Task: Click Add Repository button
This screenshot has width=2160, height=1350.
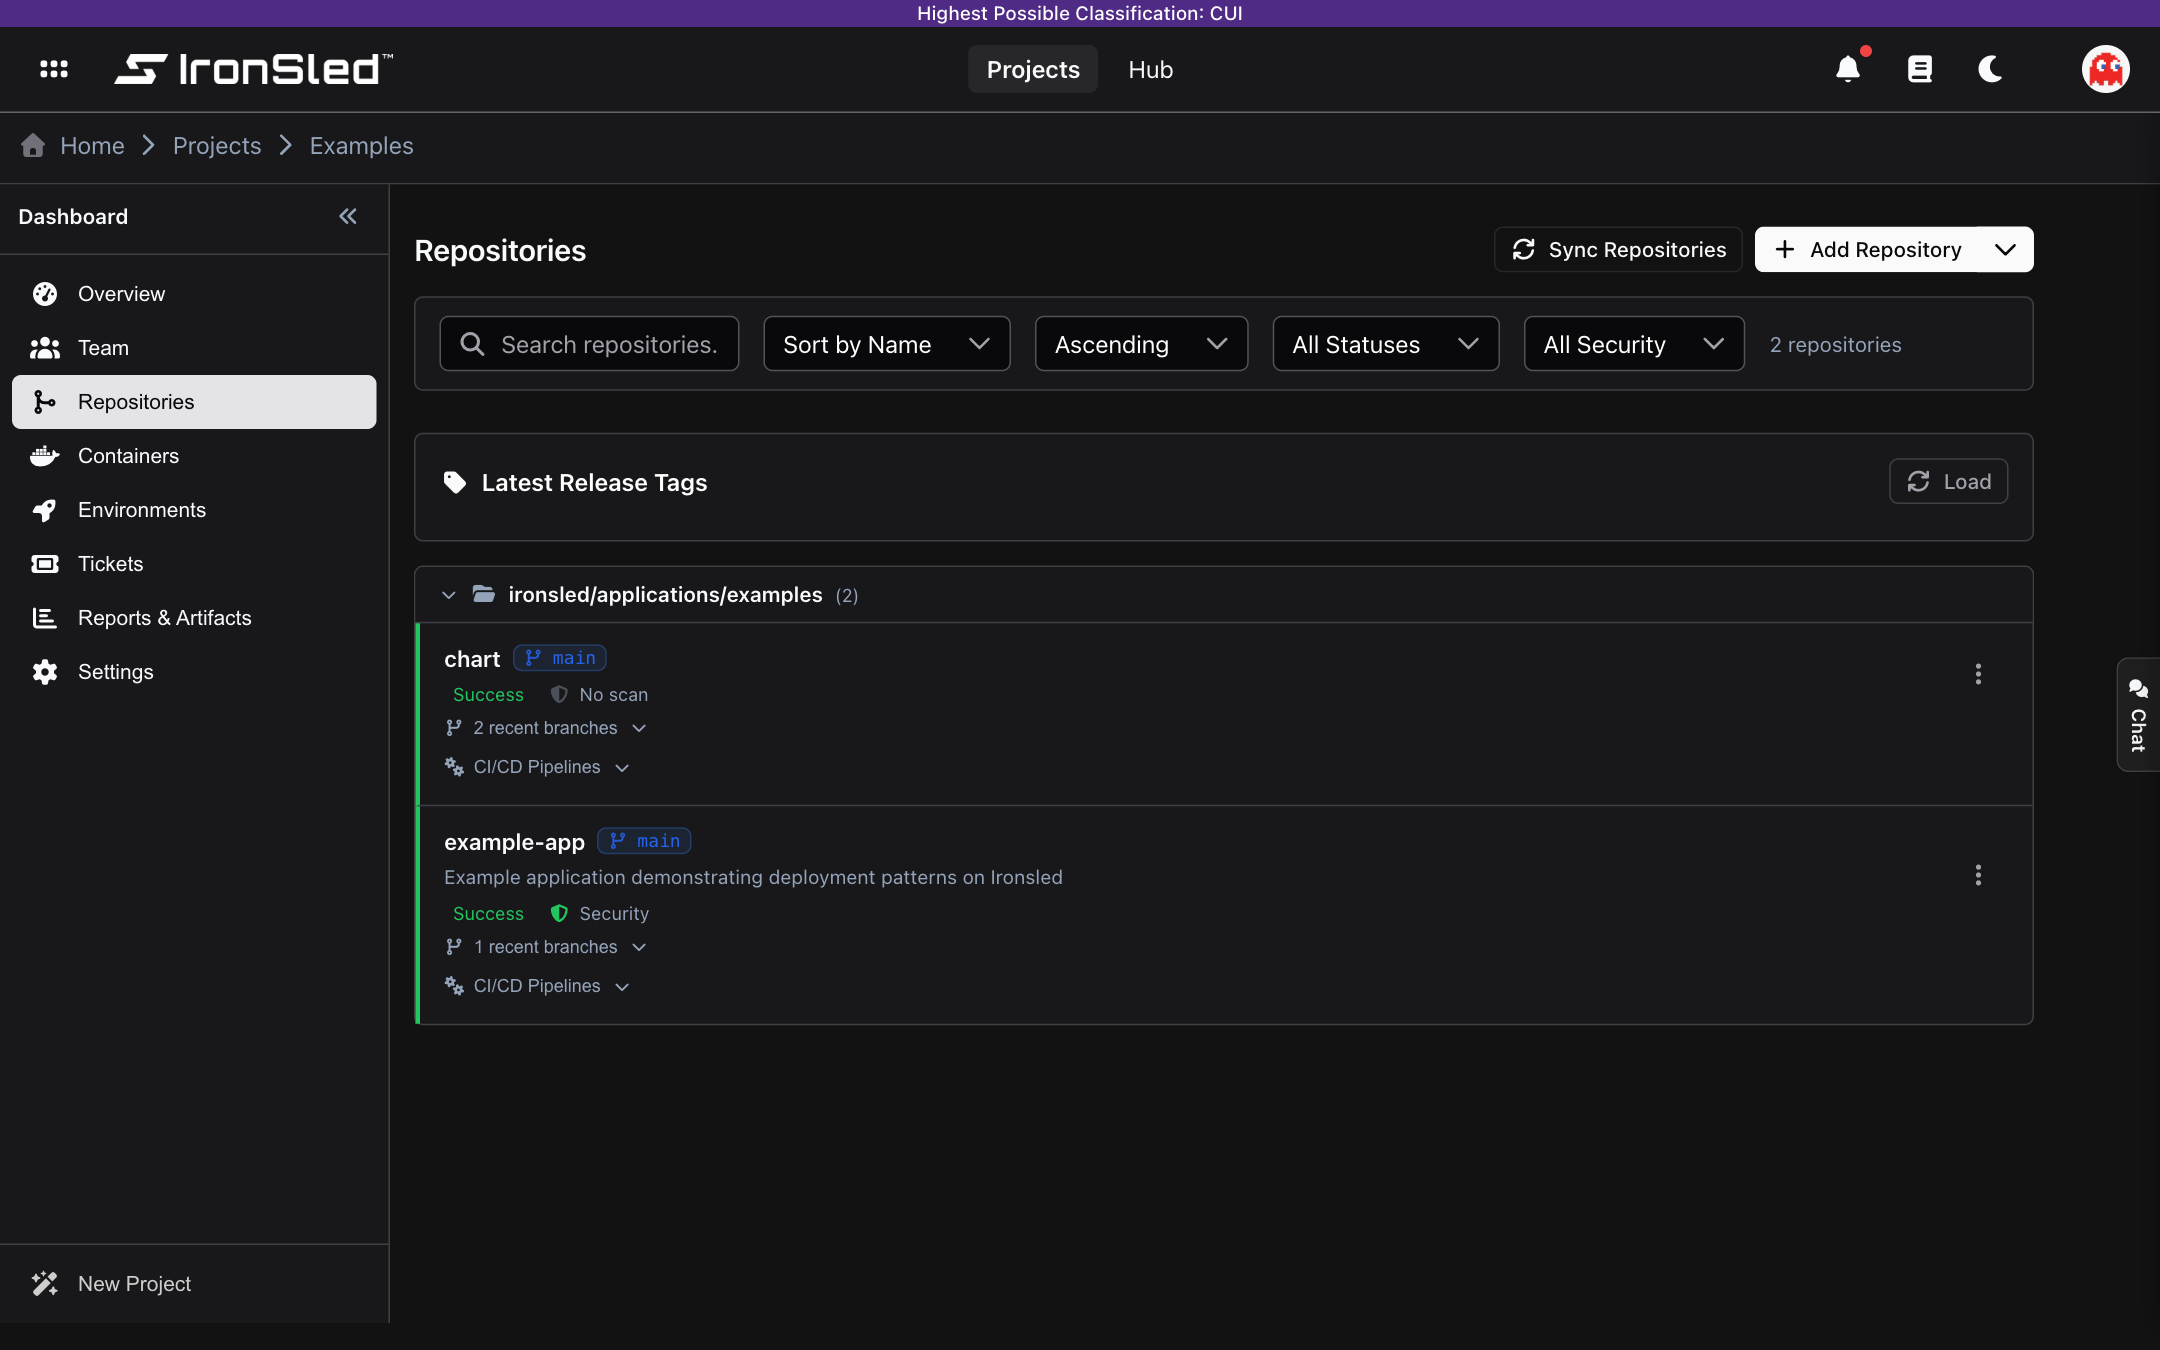Action: pyautogui.click(x=1866, y=249)
